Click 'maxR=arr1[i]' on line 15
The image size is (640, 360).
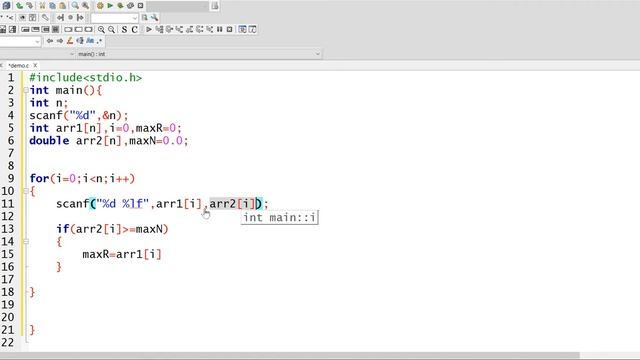click(x=122, y=254)
